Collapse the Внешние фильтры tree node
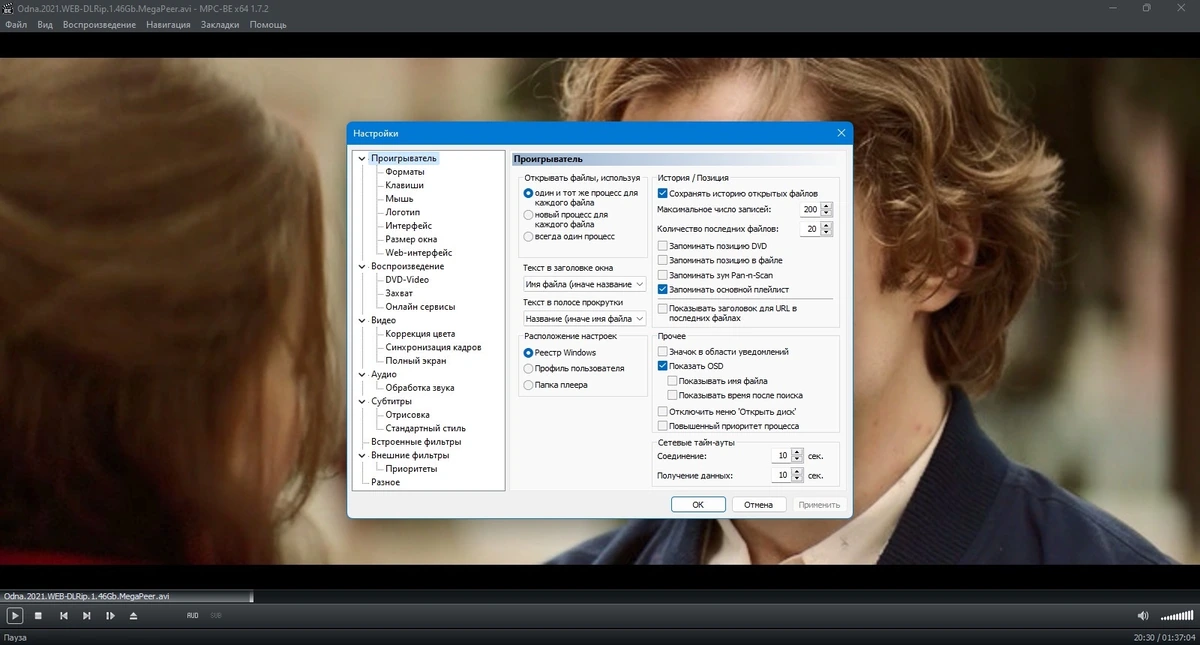Viewport: 1200px width, 645px height. pyautogui.click(x=362, y=455)
